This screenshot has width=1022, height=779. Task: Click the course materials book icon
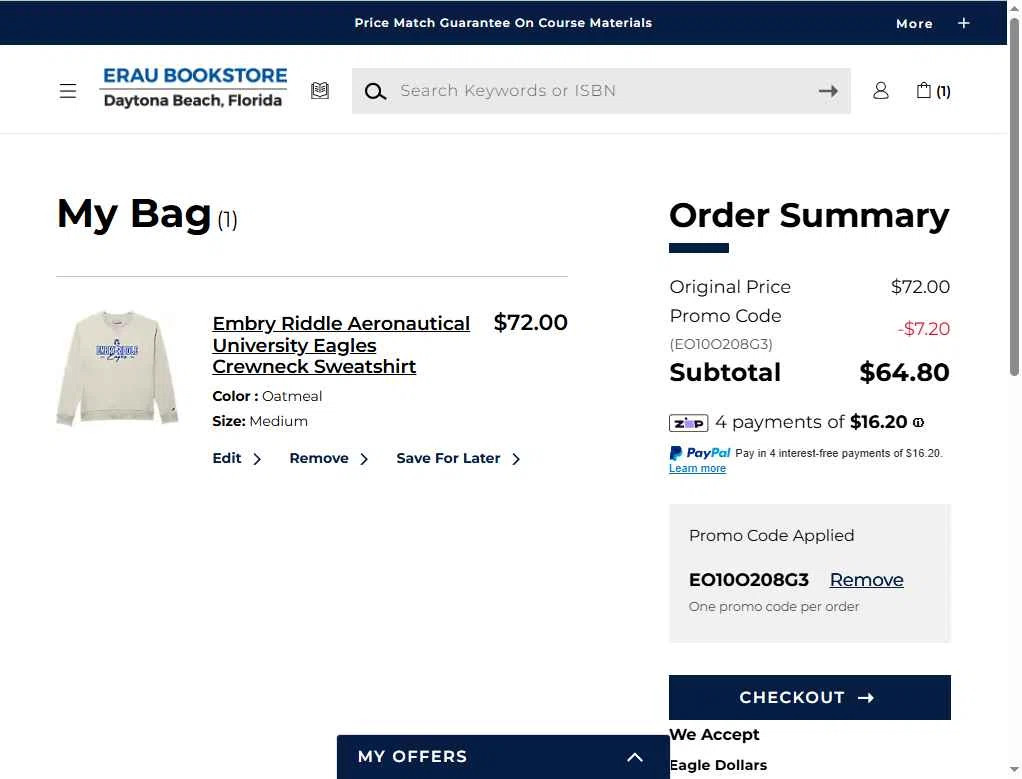pyautogui.click(x=319, y=91)
